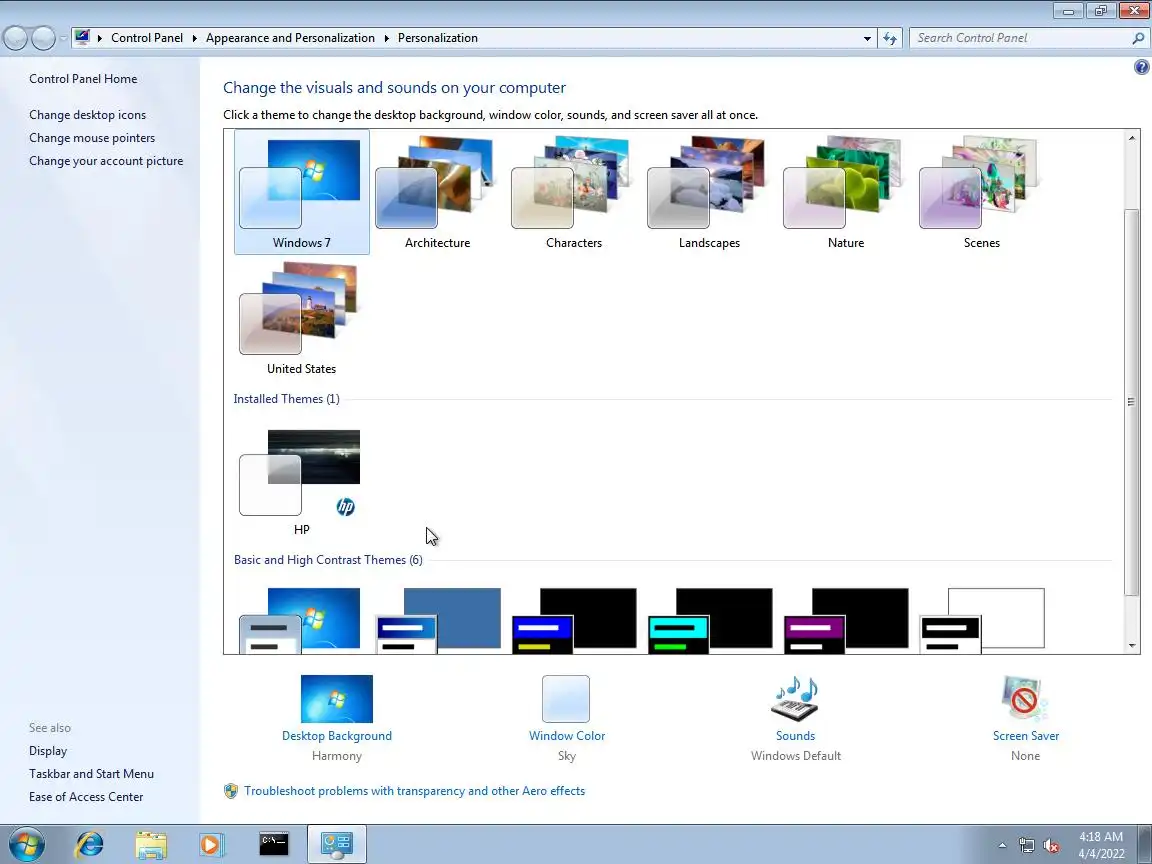This screenshot has width=1152, height=864.
Task: Select the Nature theme
Action: tap(845, 192)
